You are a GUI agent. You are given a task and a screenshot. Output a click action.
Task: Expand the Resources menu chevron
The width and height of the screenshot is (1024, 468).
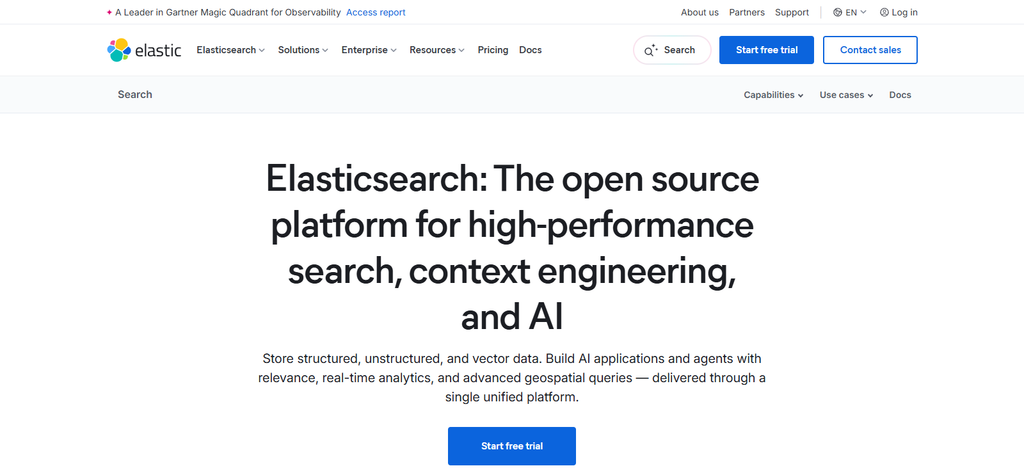tap(462, 50)
